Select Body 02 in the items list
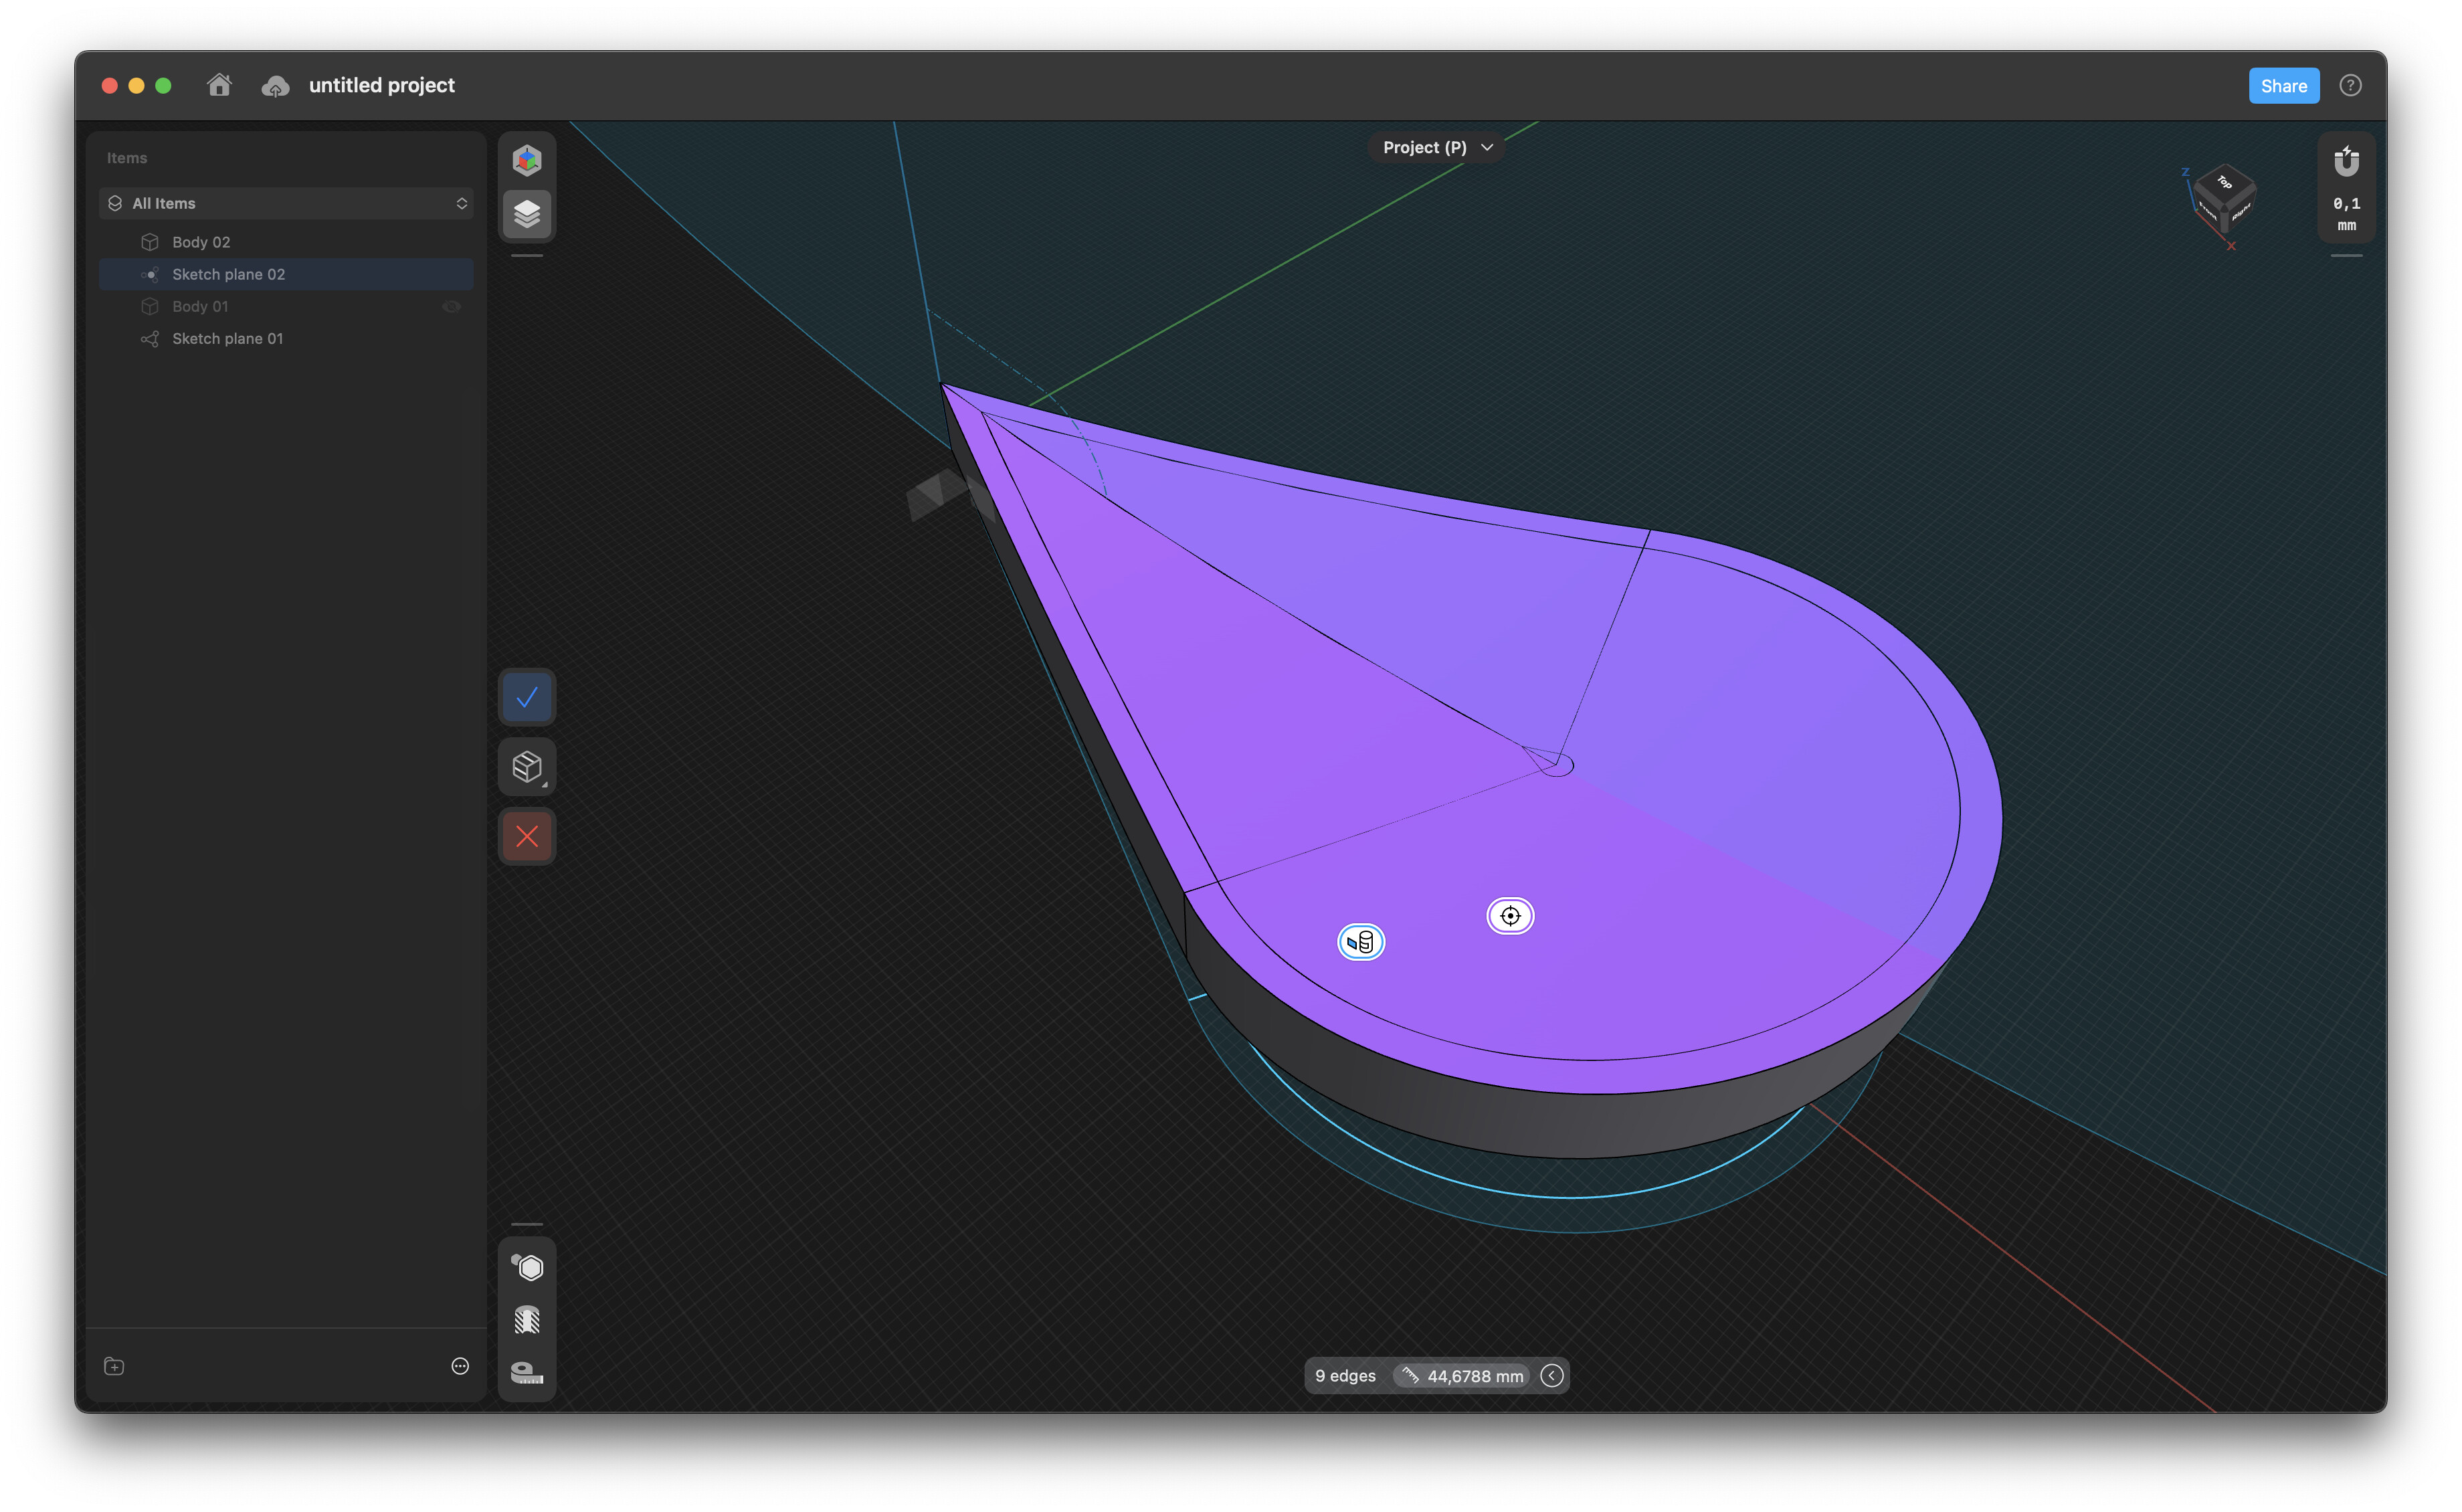The height and width of the screenshot is (1512, 2462). [x=201, y=242]
